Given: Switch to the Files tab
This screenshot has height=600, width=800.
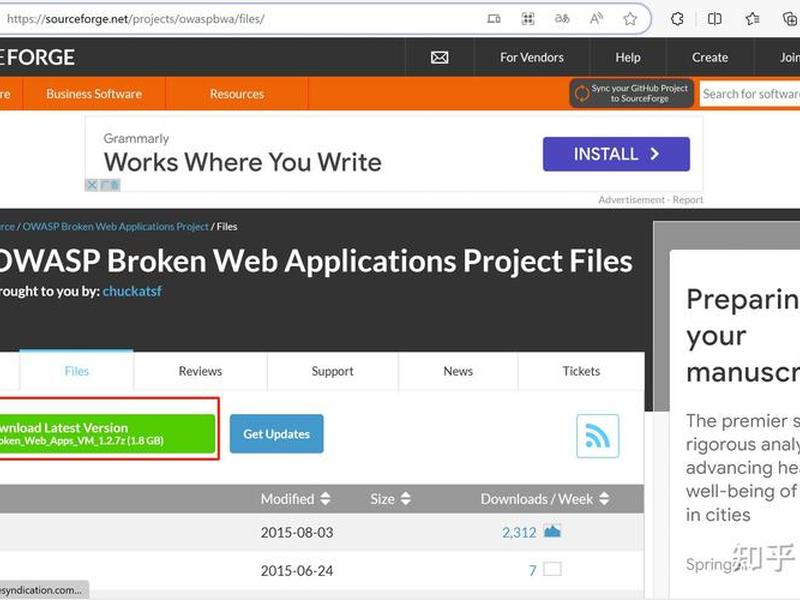Looking at the screenshot, I should click(77, 371).
